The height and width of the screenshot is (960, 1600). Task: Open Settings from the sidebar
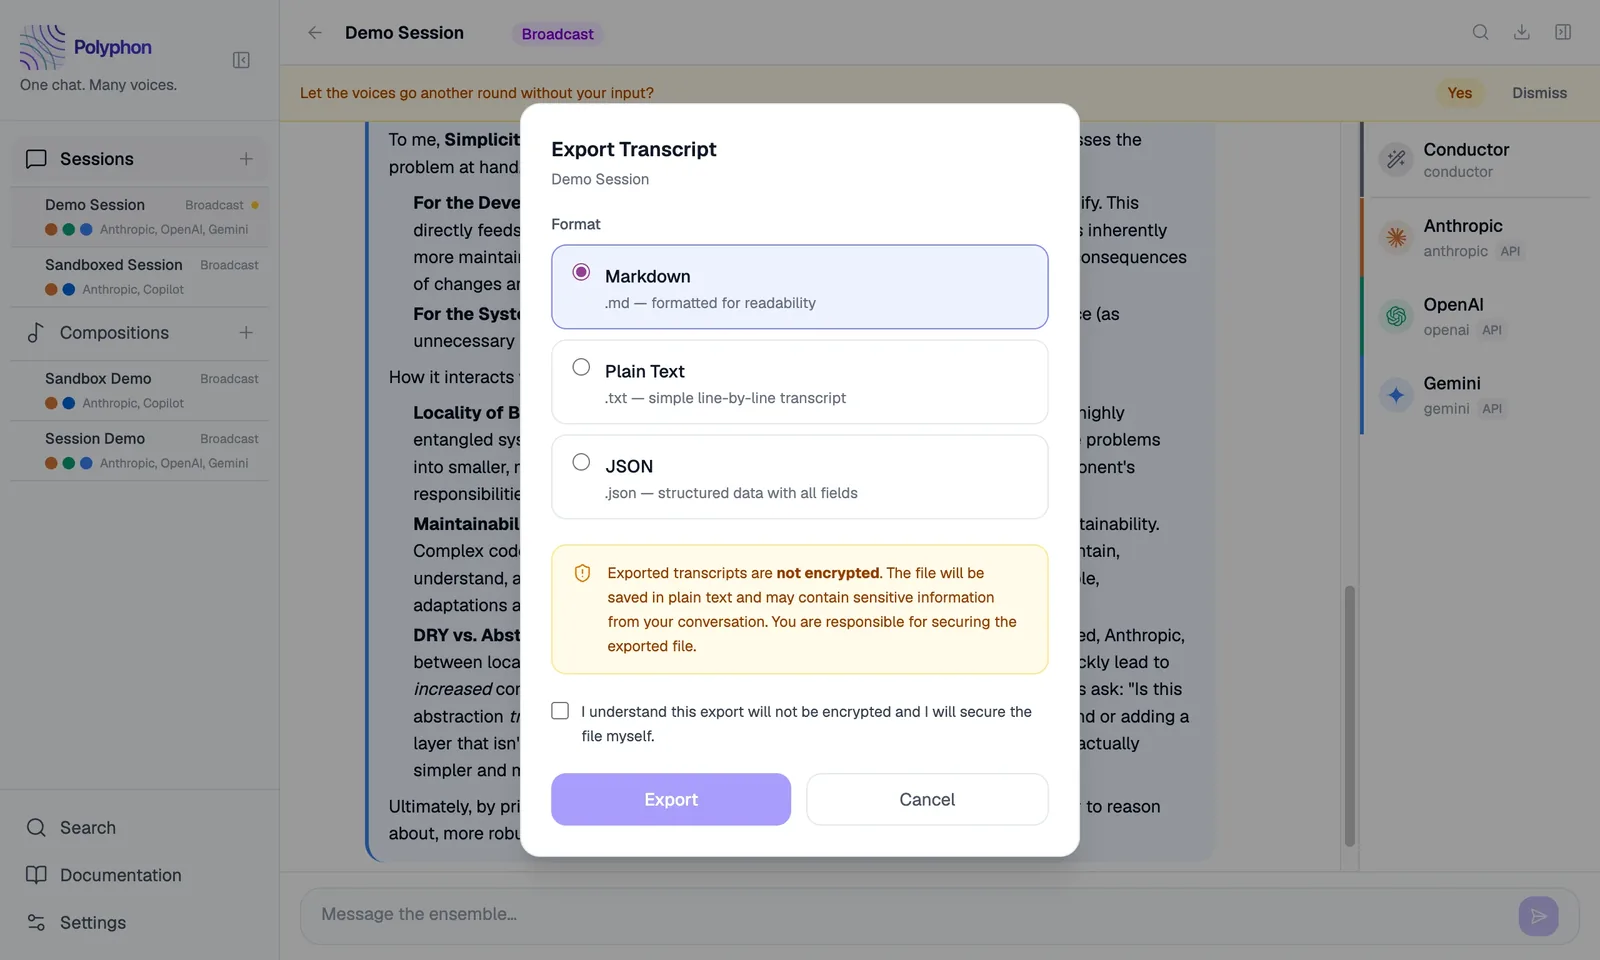click(x=92, y=922)
